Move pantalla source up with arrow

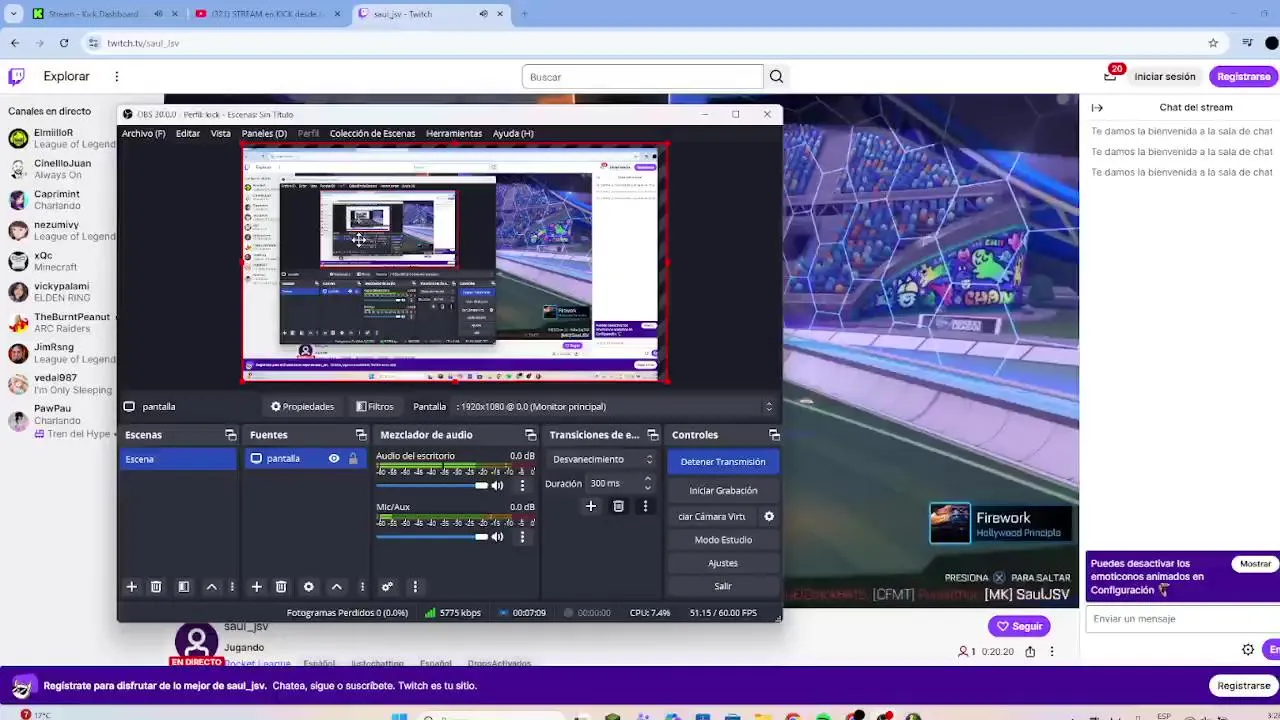tap(336, 587)
